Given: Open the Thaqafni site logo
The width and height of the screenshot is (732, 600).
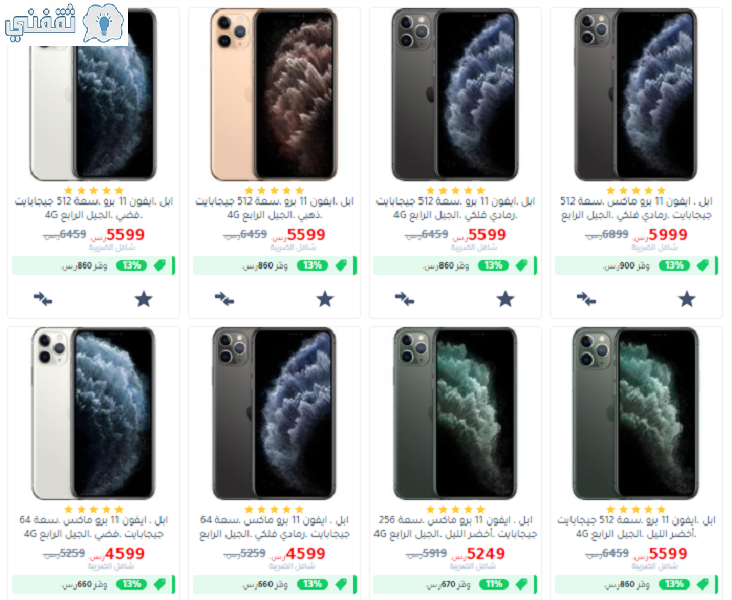Looking at the screenshot, I should click(66, 23).
